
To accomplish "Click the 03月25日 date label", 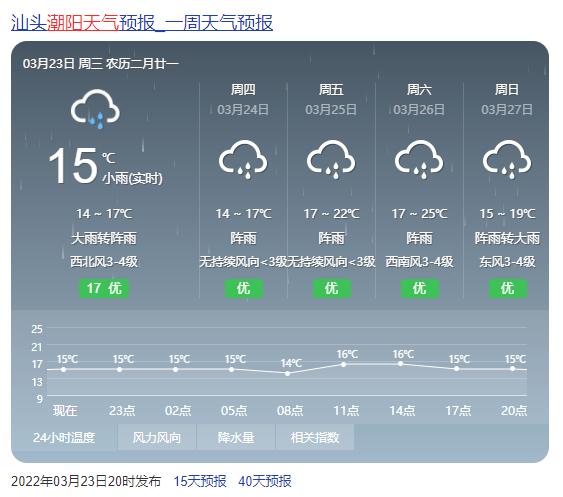I will click(x=331, y=110).
